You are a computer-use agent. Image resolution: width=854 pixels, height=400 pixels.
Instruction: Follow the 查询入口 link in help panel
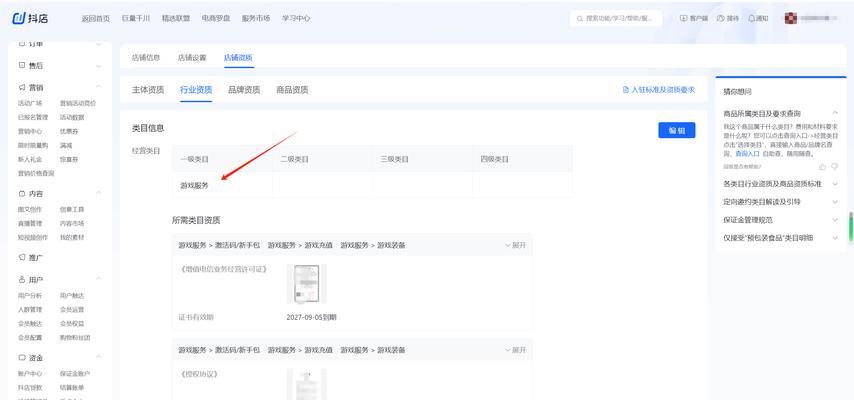coord(746,154)
